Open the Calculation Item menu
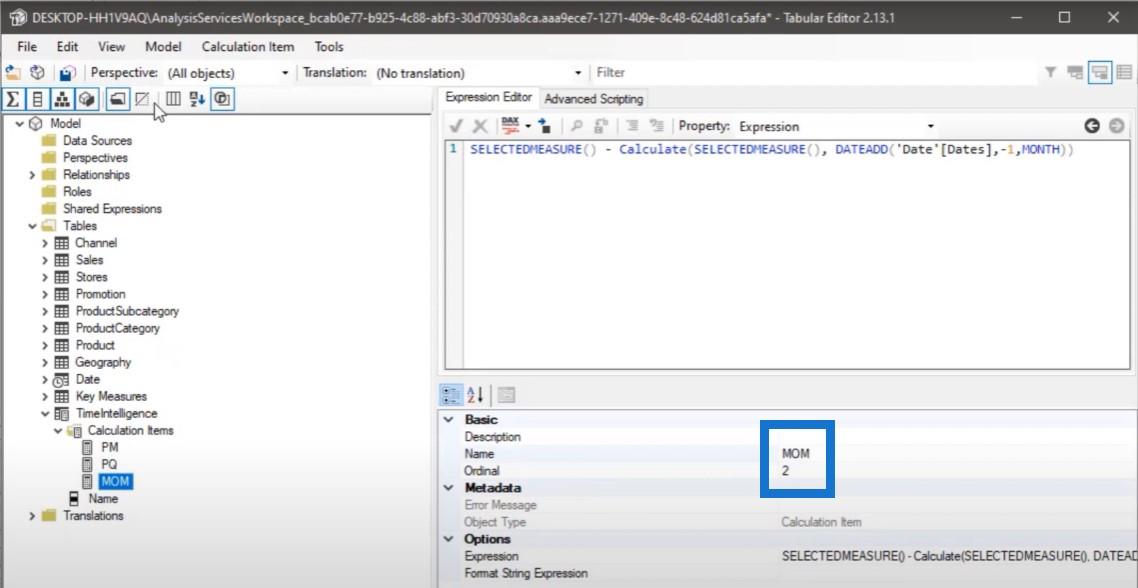The image size is (1138, 588). click(248, 46)
